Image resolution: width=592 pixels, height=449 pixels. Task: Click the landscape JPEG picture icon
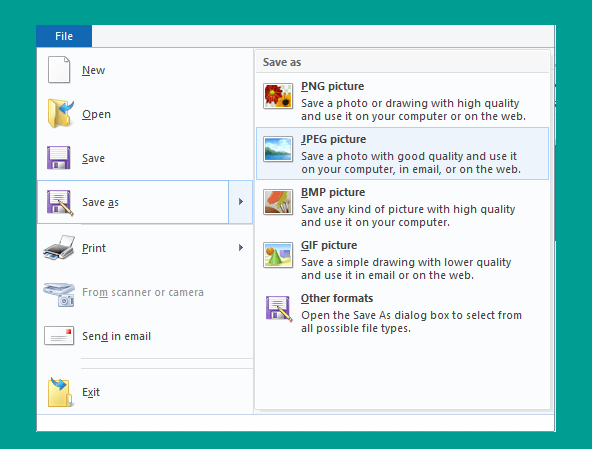pos(278,149)
